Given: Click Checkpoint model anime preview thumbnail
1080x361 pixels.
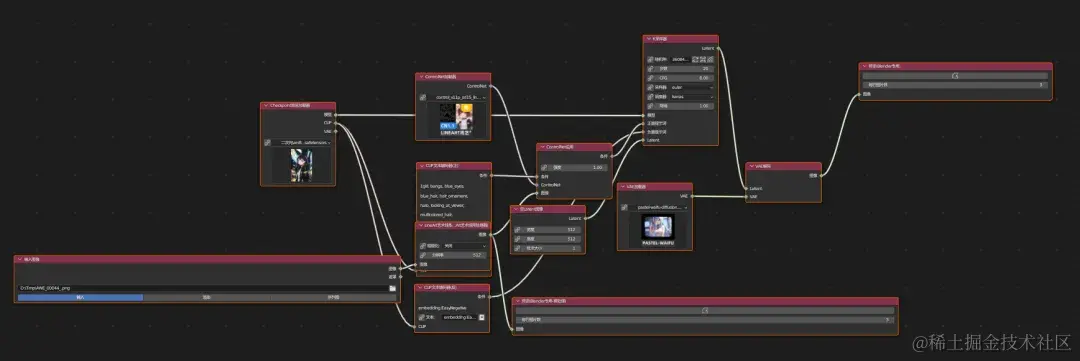Looking at the screenshot, I should coord(302,165).
